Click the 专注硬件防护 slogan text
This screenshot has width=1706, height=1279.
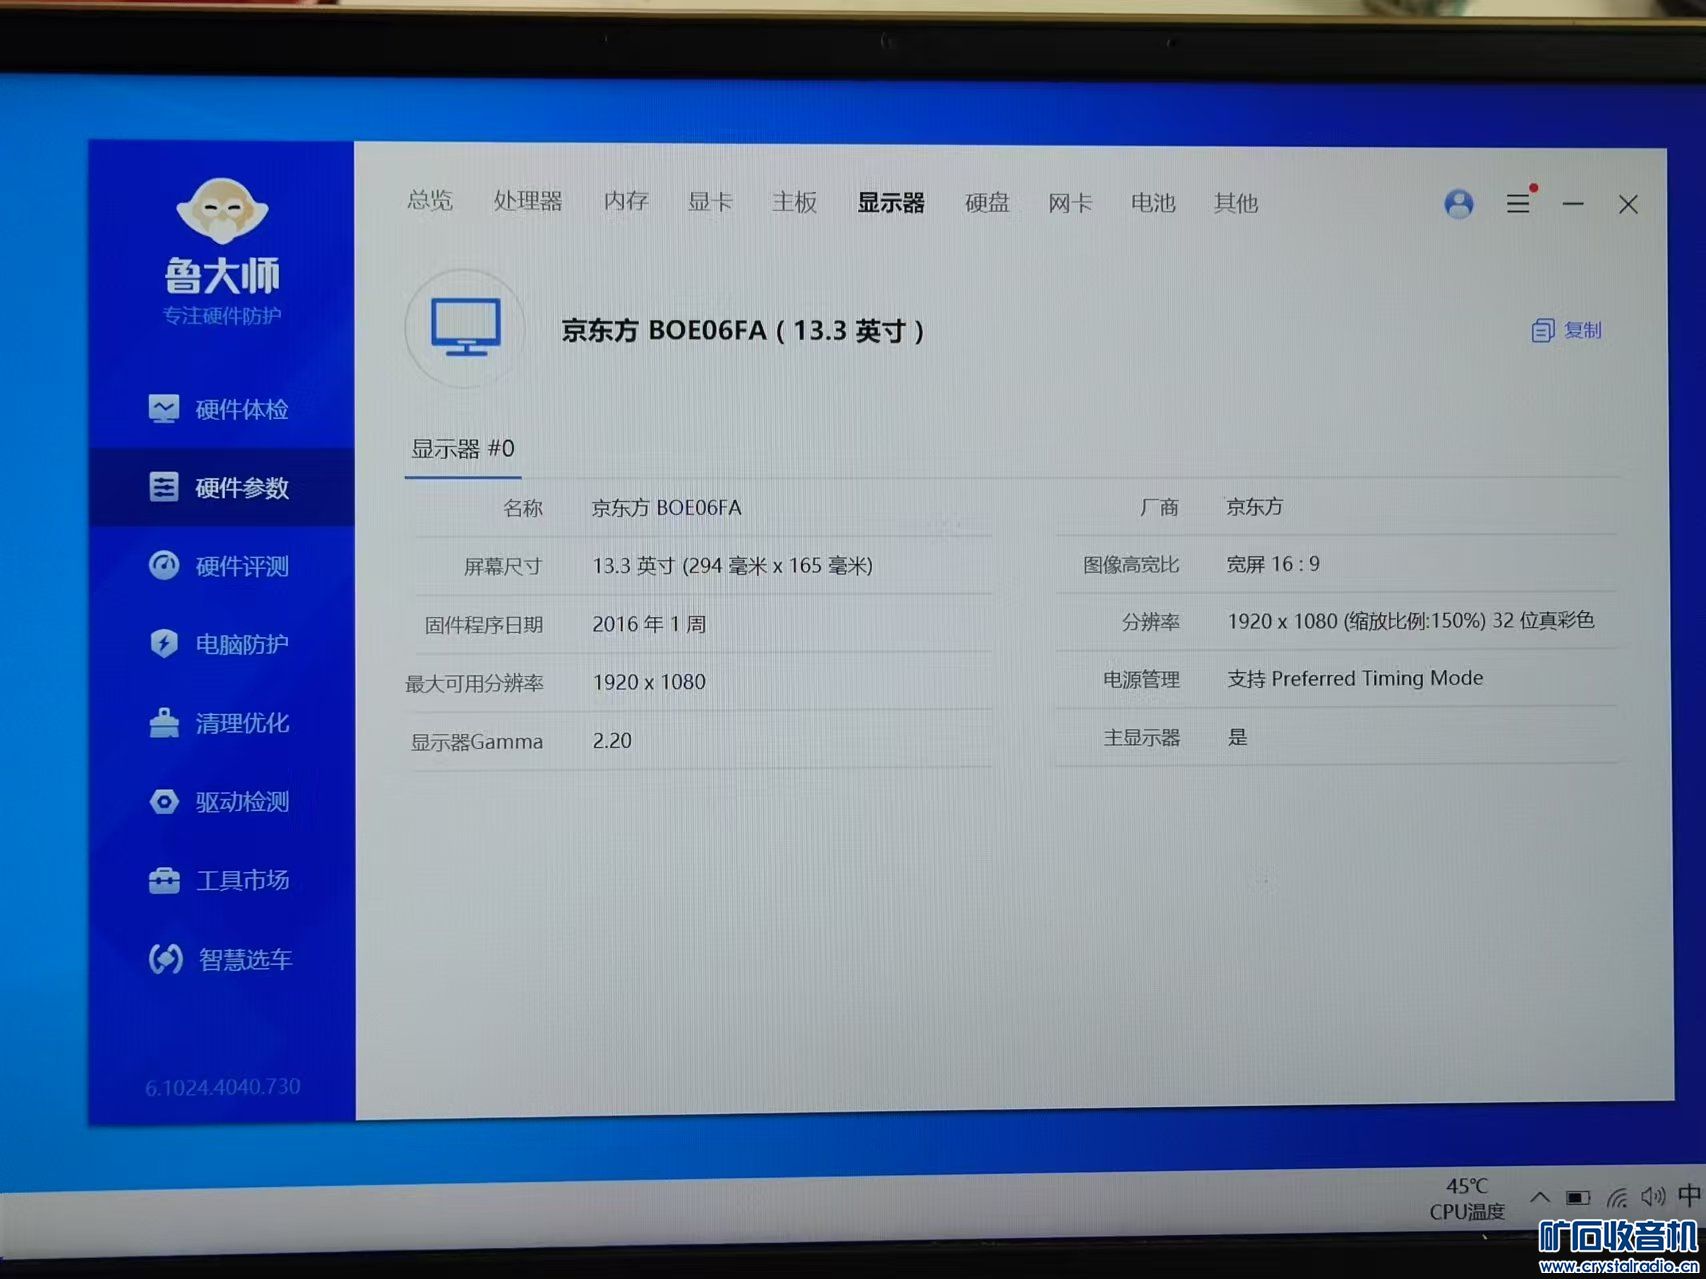tap(222, 316)
